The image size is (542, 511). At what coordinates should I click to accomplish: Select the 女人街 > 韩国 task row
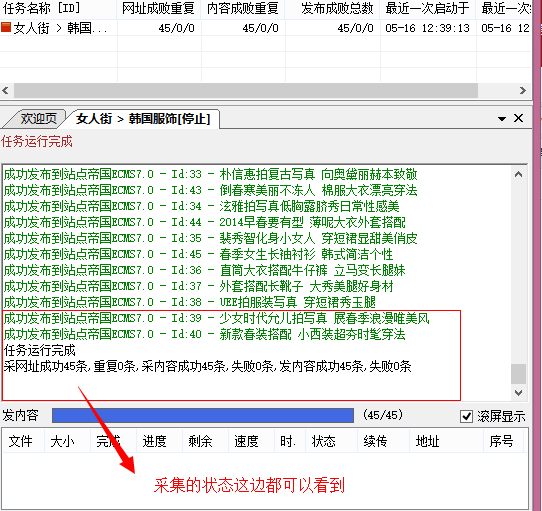pyautogui.click(x=265, y=28)
